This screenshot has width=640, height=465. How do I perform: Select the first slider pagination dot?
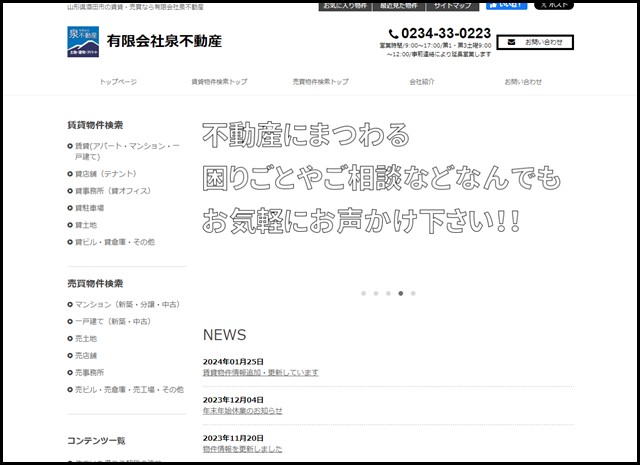click(x=363, y=294)
